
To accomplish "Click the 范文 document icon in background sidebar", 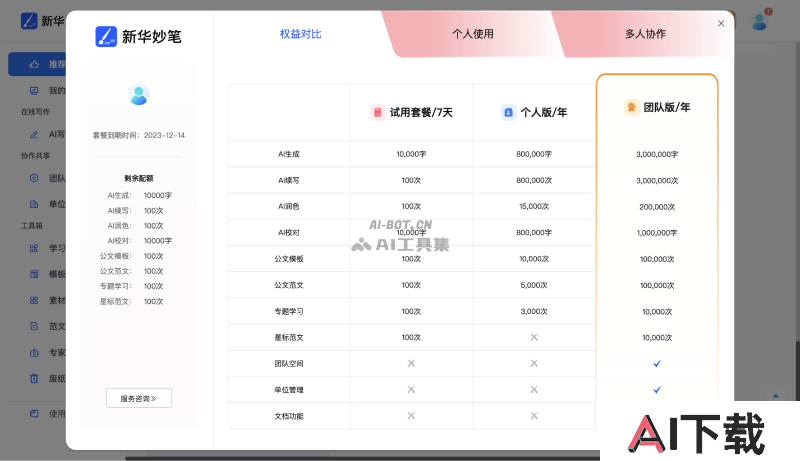I will coord(34,326).
